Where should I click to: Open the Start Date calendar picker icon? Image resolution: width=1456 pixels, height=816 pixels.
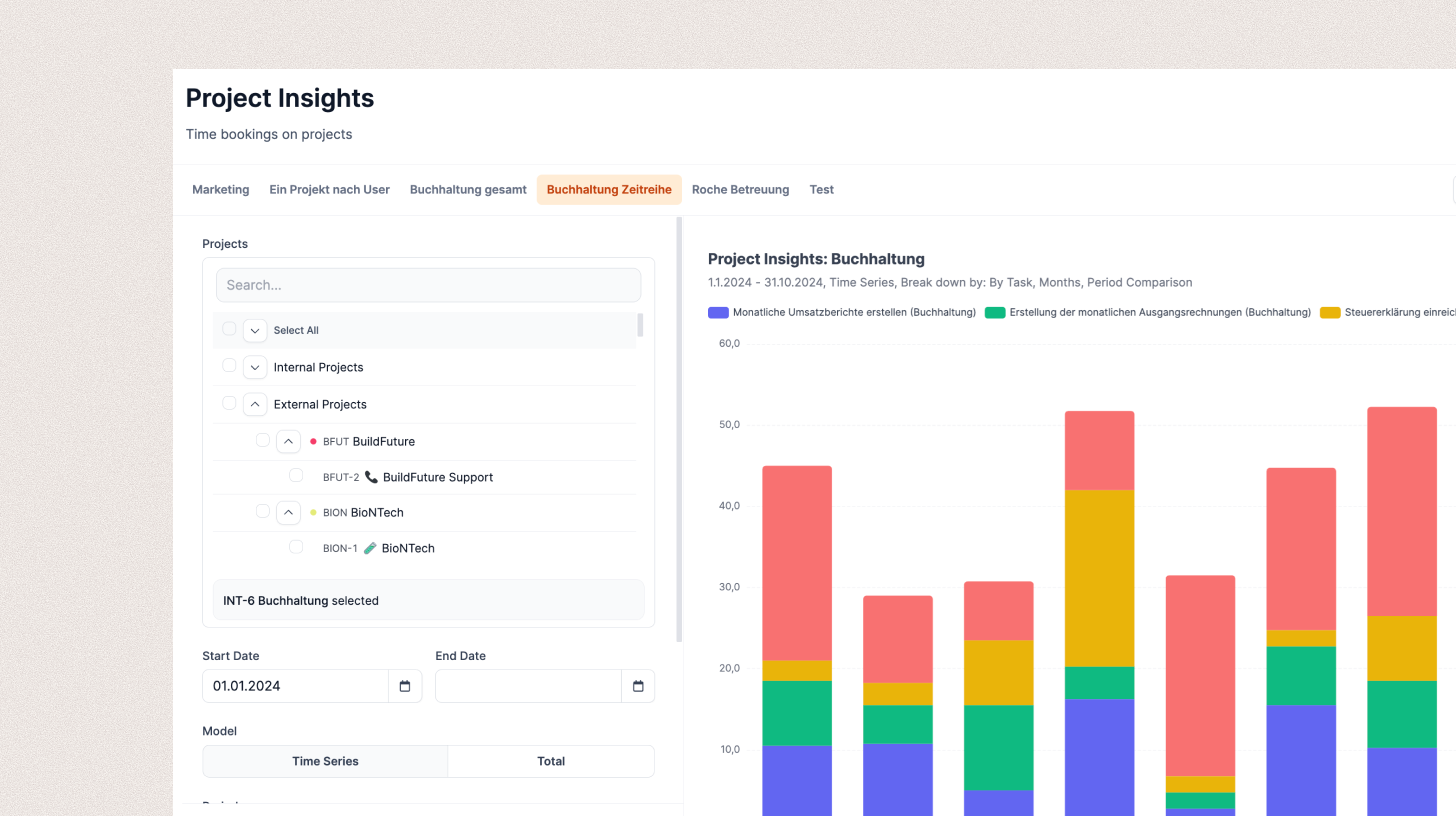405,686
